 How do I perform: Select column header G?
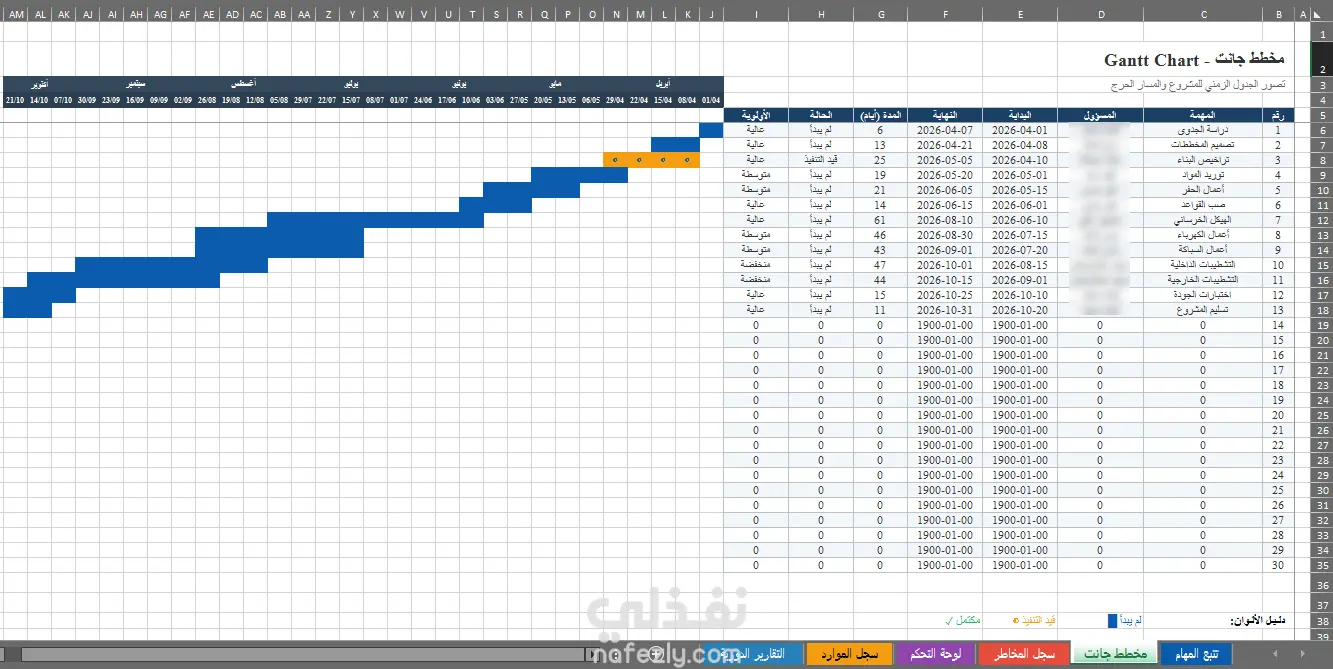pyautogui.click(x=881, y=14)
